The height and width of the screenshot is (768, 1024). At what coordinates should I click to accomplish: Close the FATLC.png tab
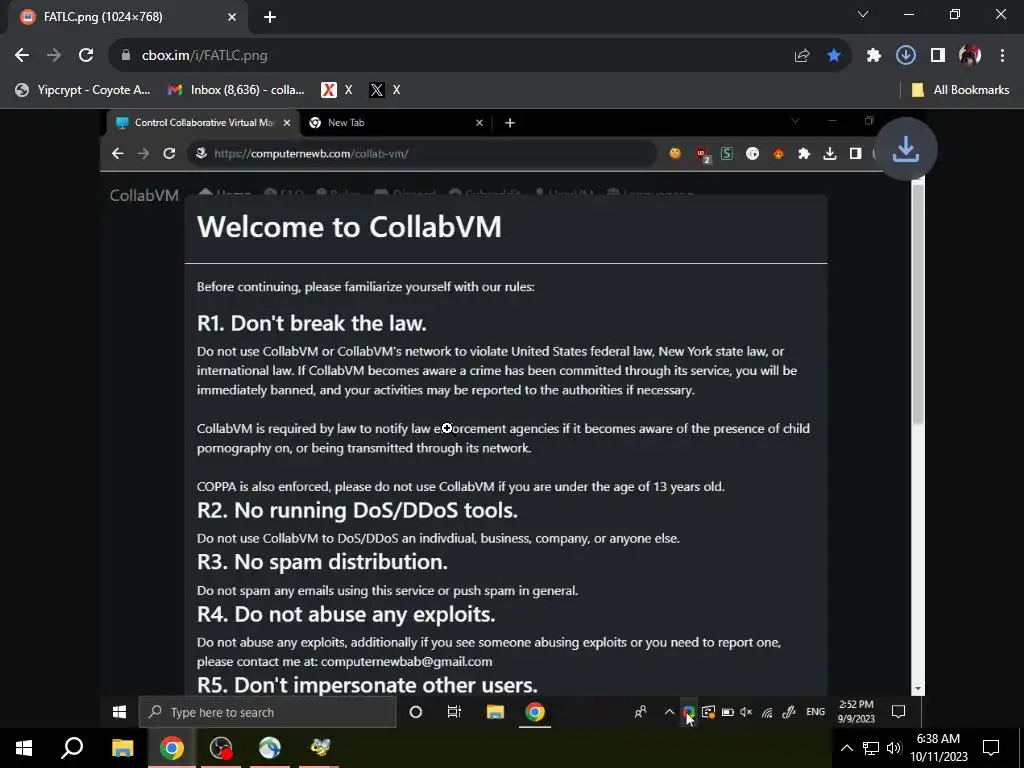(232, 18)
